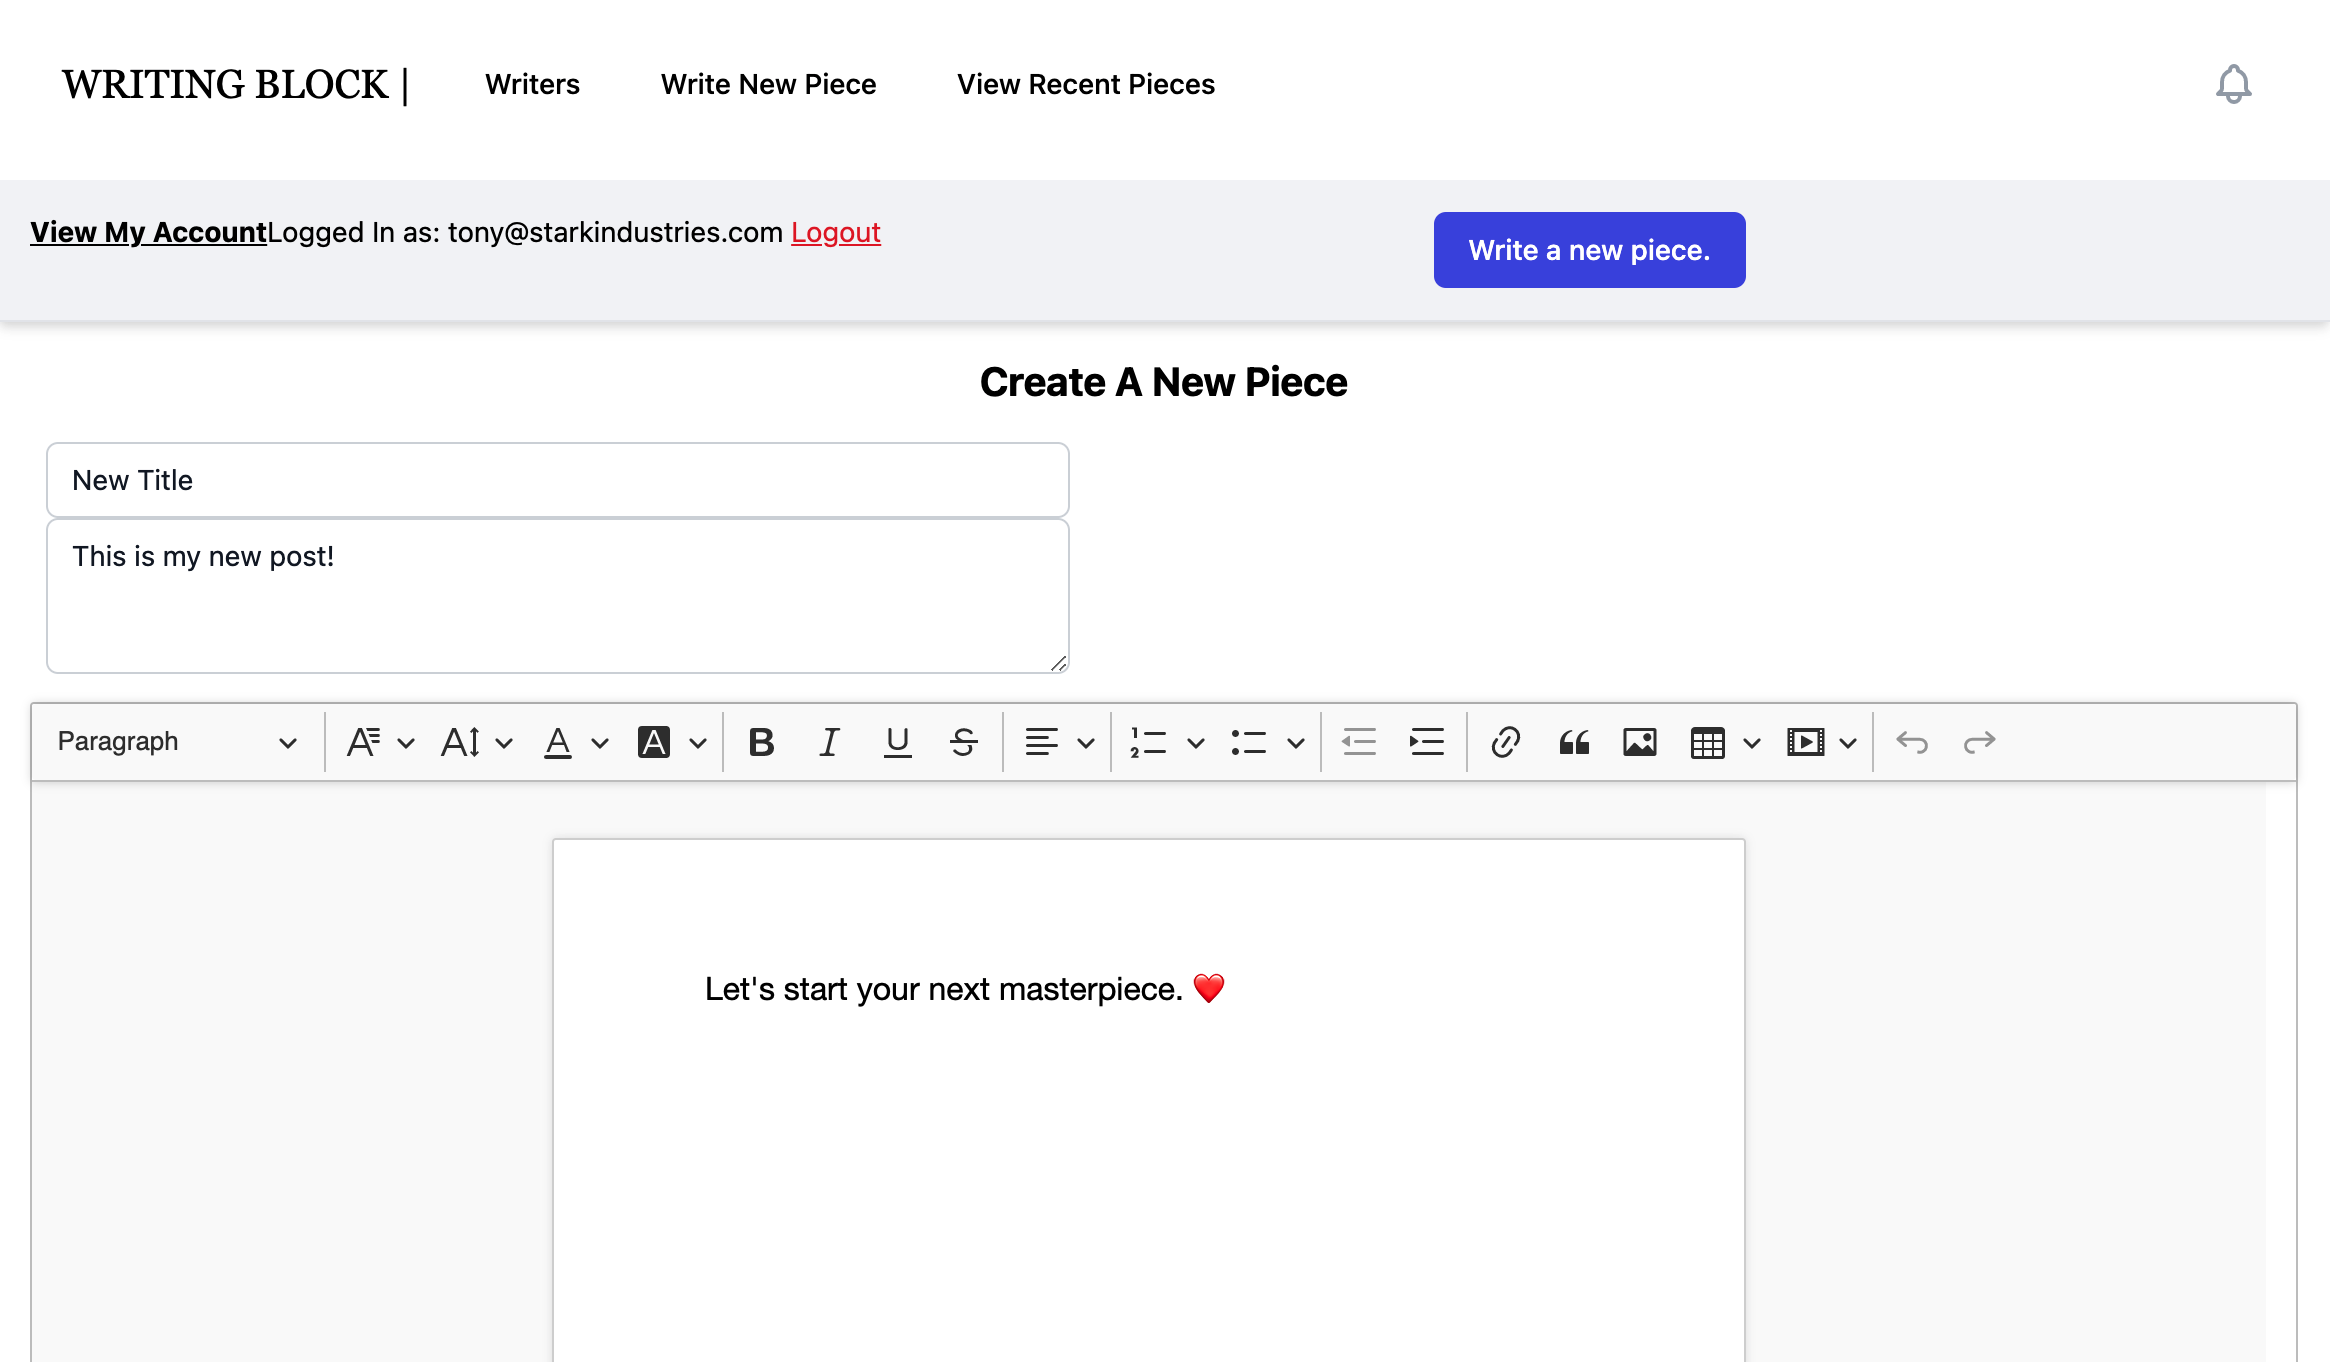Click the notification bell icon
Screen dimensions: 2348x1362
[2232, 84]
